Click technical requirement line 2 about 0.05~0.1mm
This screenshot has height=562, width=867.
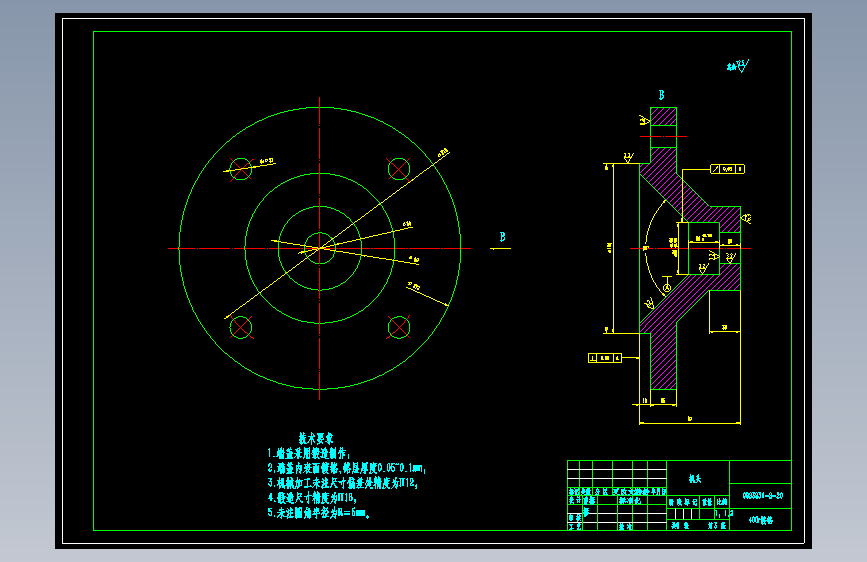coord(347,468)
